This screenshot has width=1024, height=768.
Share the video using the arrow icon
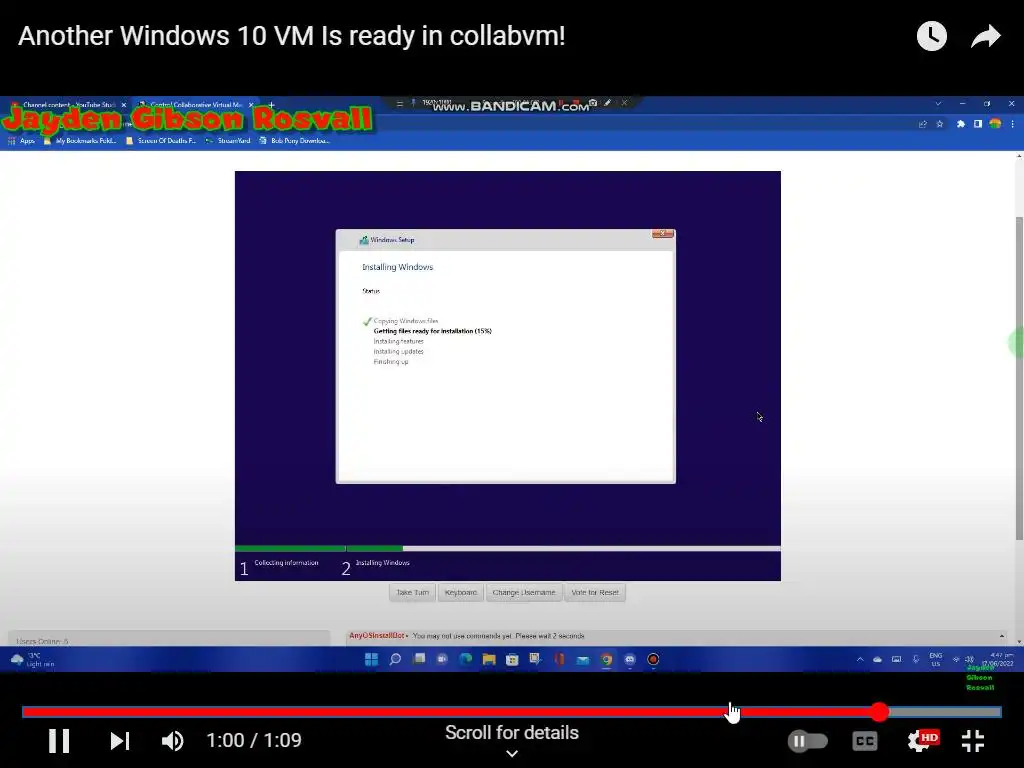click(x=985, y=36)
